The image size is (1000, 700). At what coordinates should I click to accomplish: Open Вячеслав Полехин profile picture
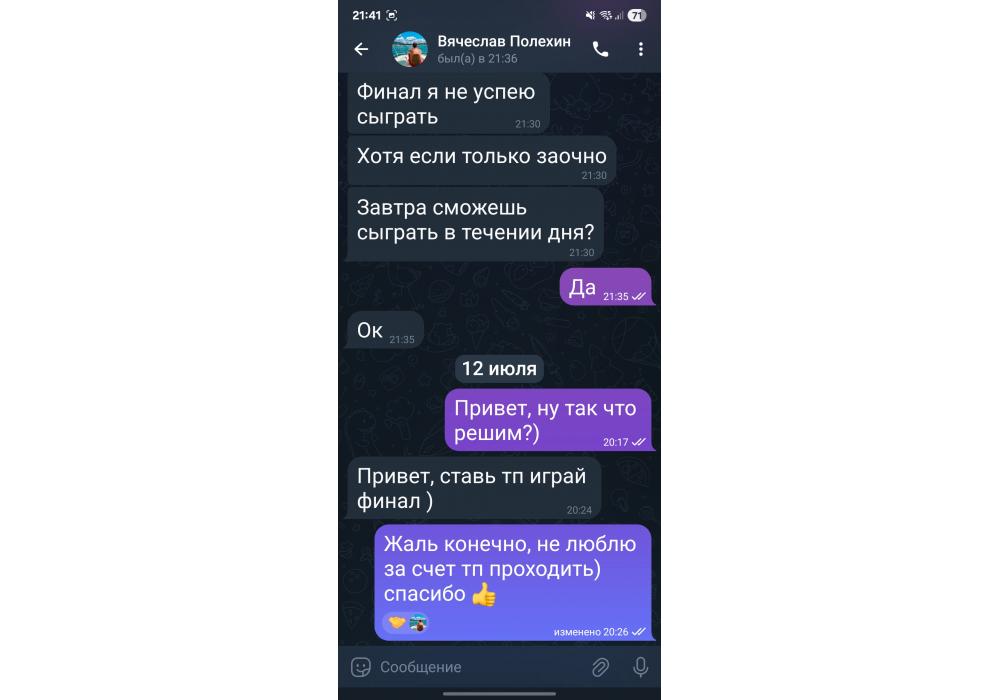point(409,49)
